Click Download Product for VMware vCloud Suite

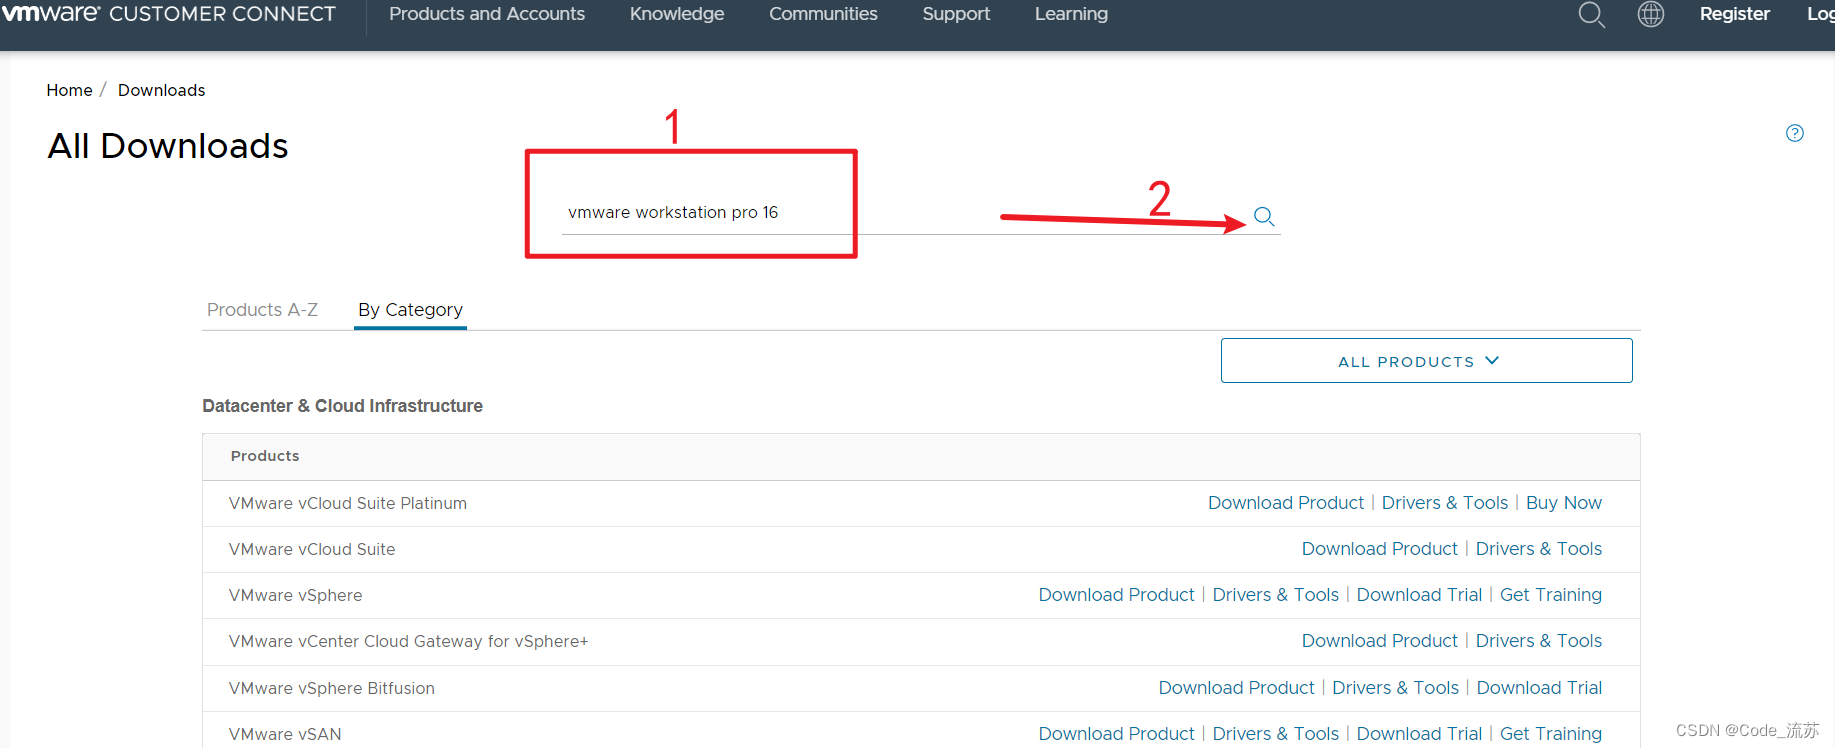click(x=1380, y=549)
